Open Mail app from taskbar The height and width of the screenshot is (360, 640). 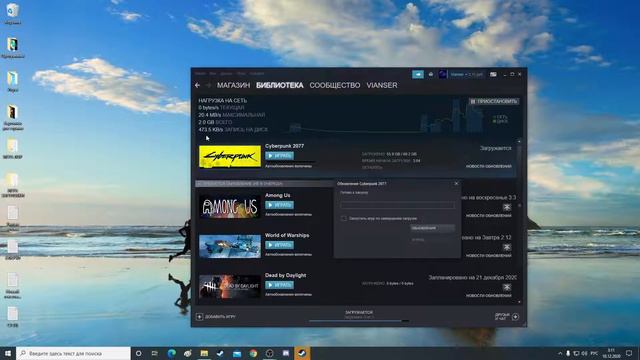[237, 353]
